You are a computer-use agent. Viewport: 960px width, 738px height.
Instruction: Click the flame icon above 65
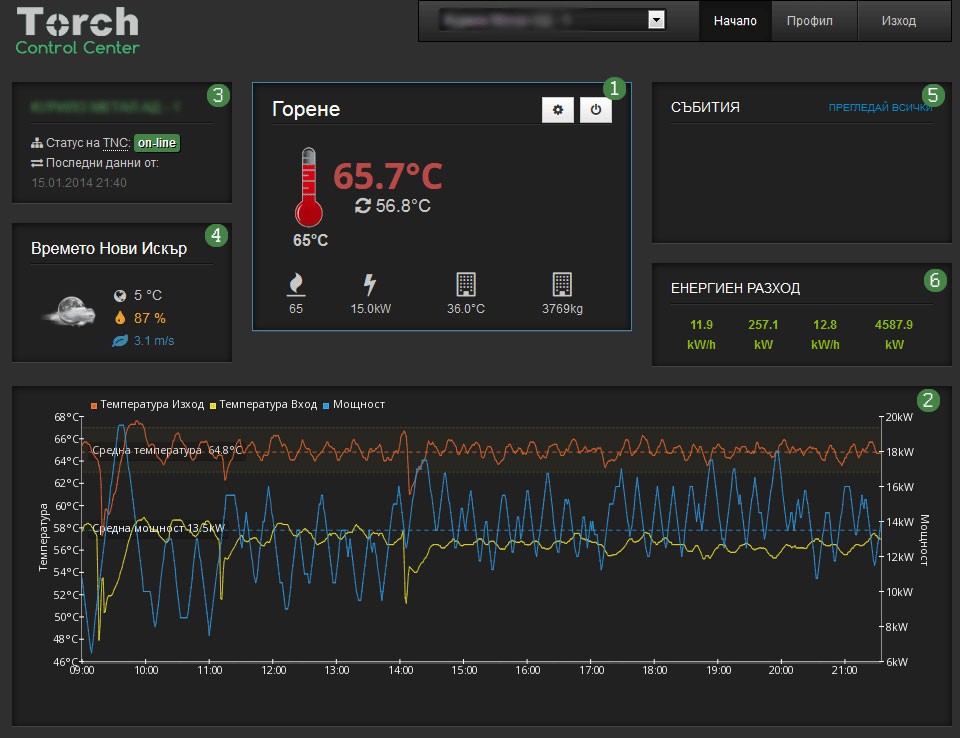295,285
